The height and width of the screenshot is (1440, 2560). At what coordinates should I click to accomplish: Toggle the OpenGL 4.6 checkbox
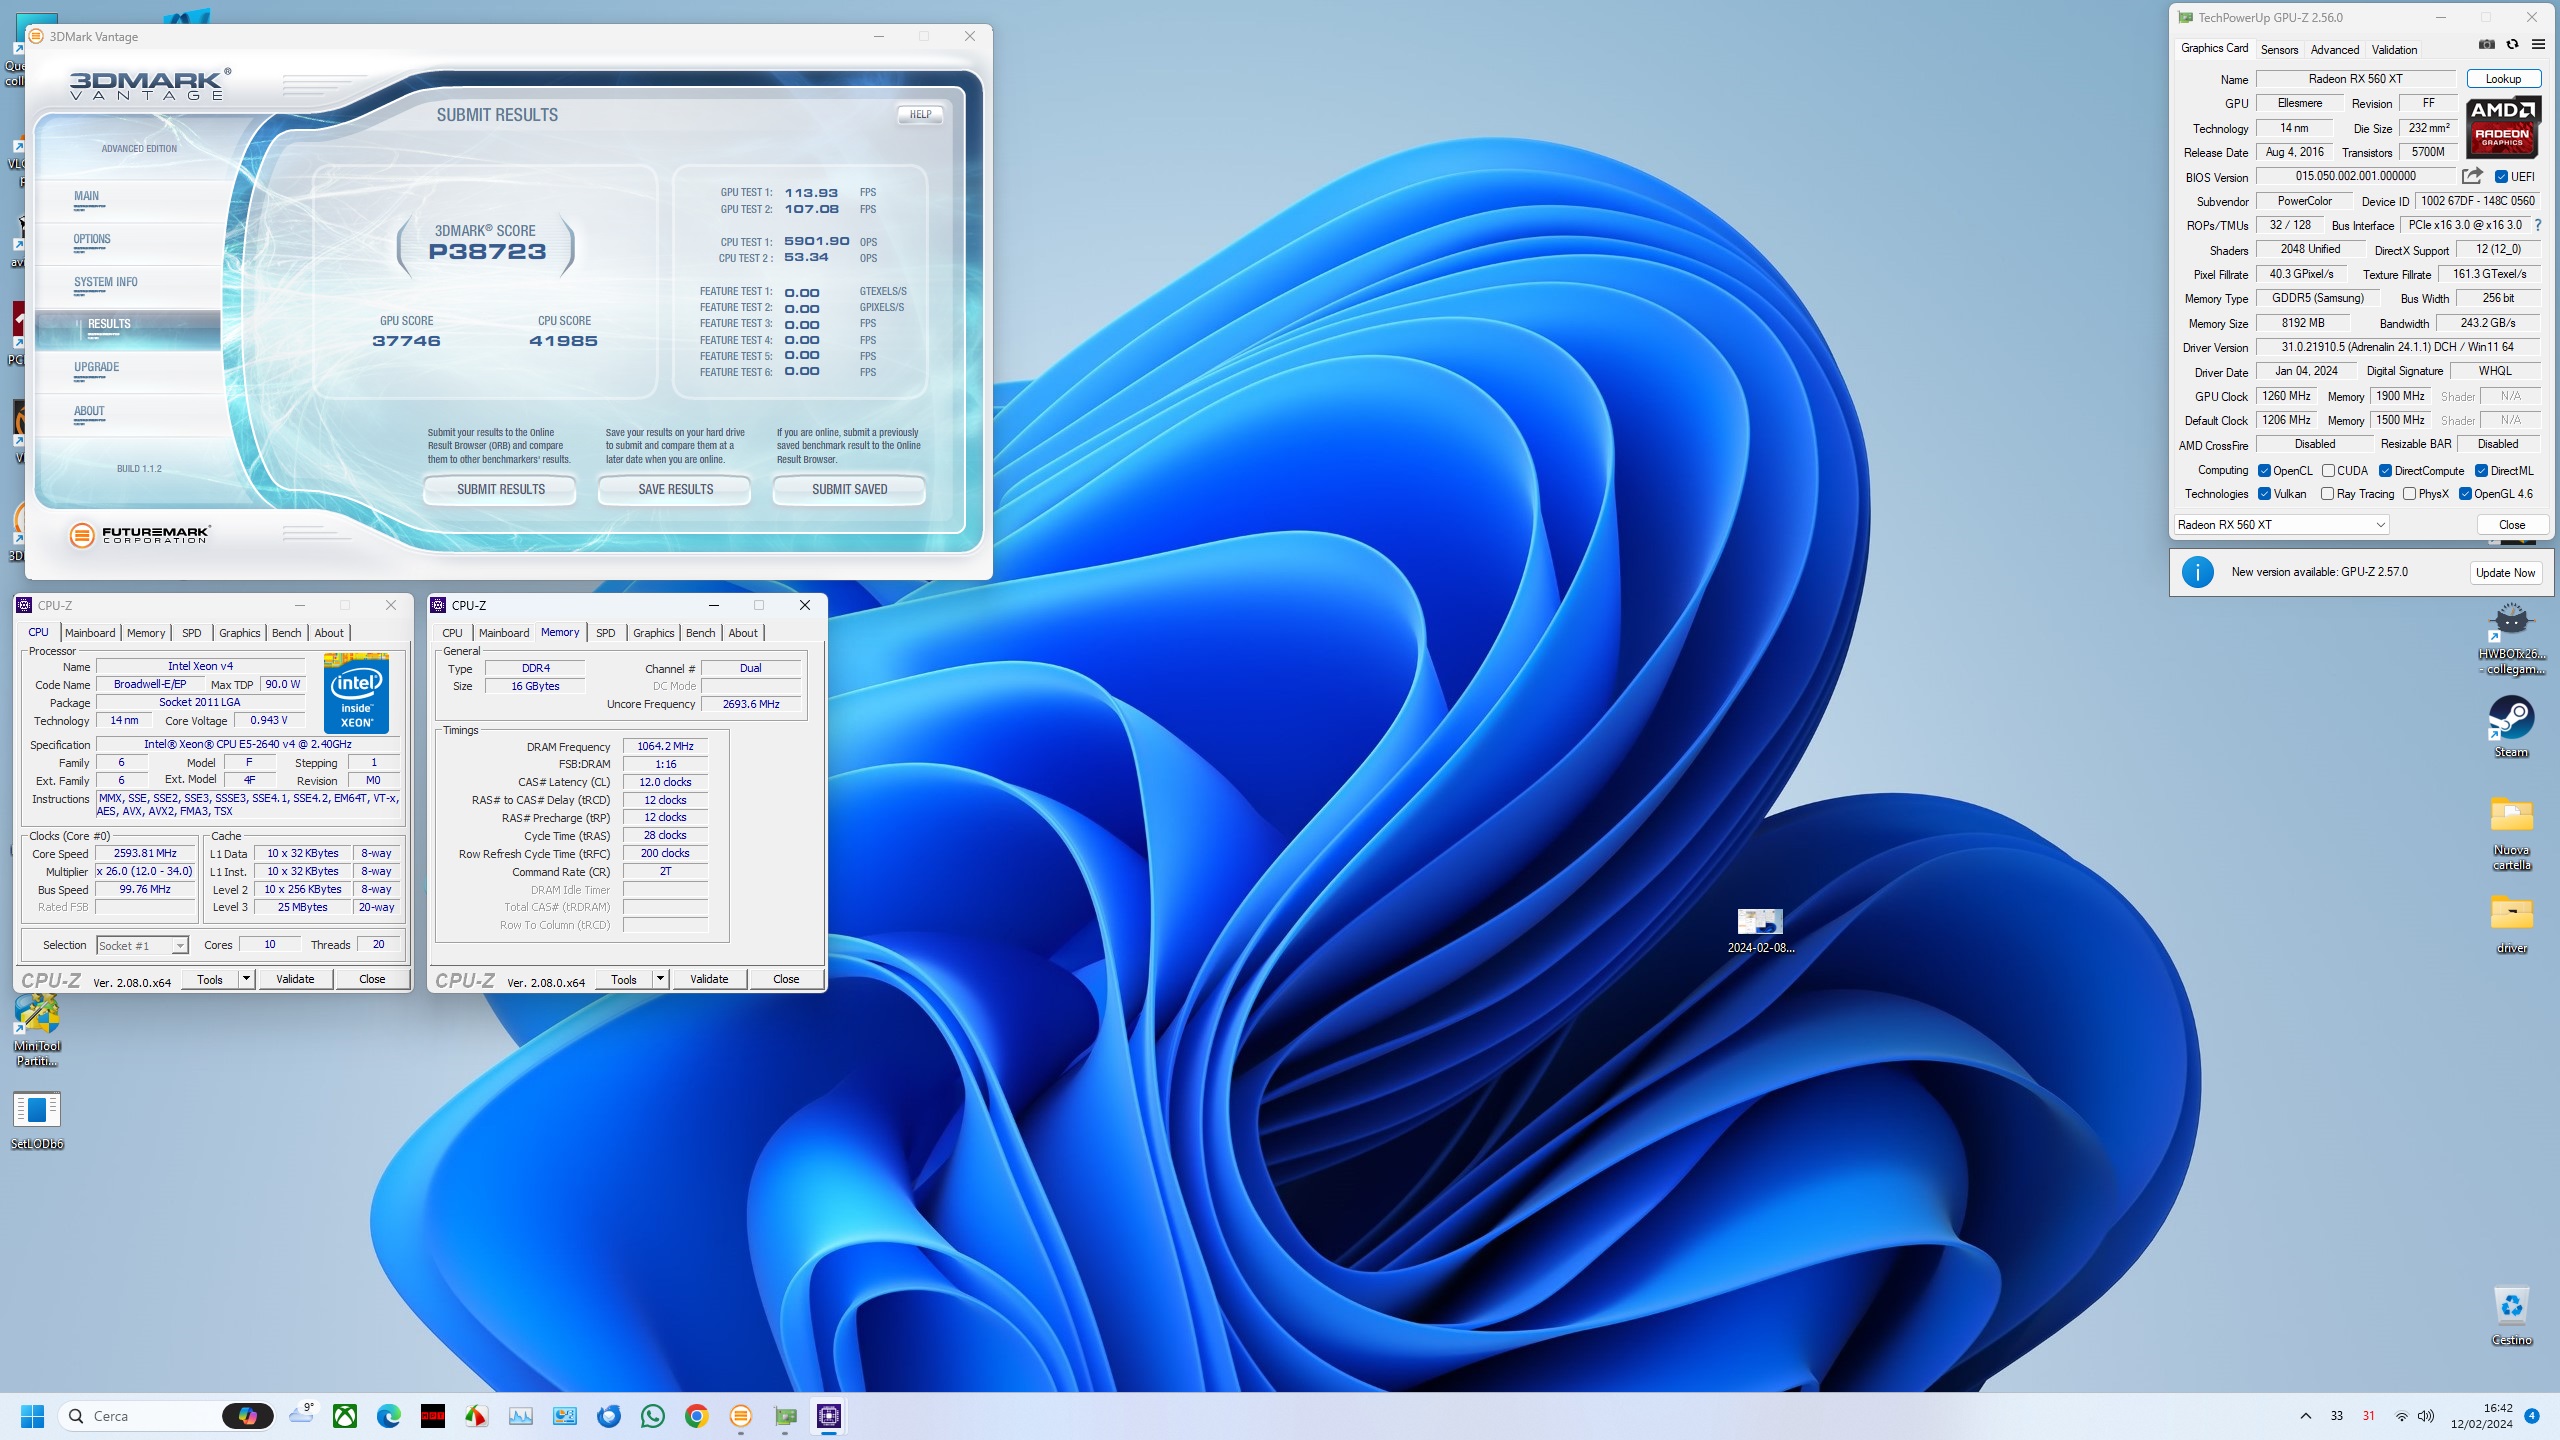coord(2465,494)
